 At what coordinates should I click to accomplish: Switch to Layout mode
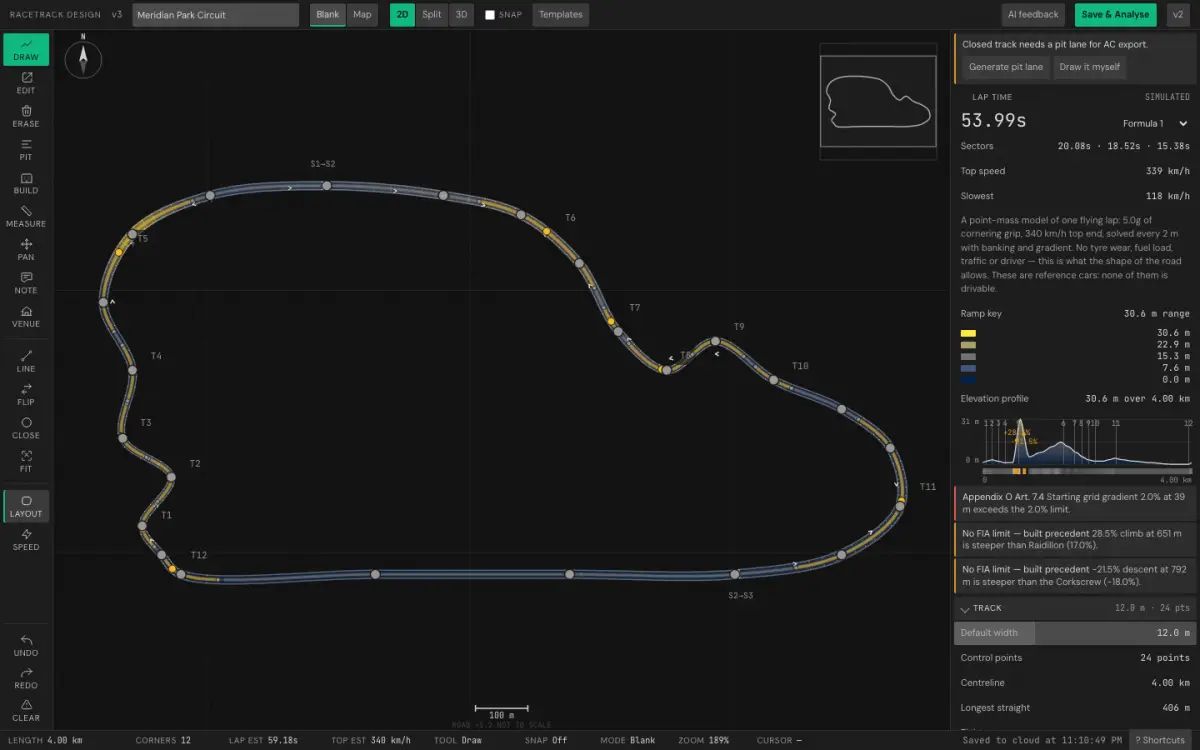click(26, 507)
